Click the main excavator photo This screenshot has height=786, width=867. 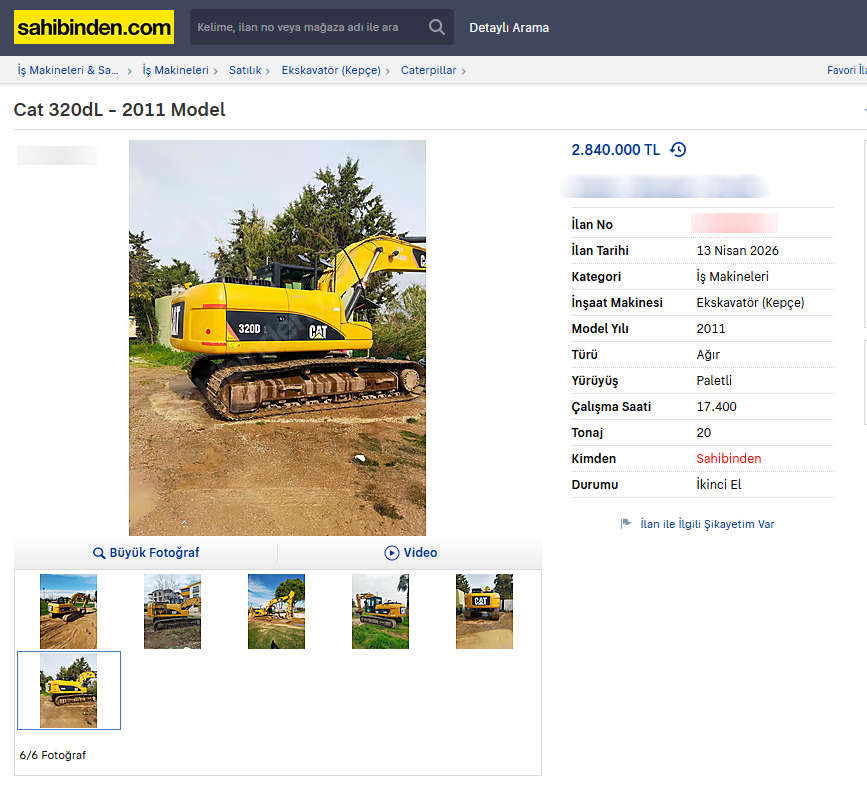click(x=277, y=338)
